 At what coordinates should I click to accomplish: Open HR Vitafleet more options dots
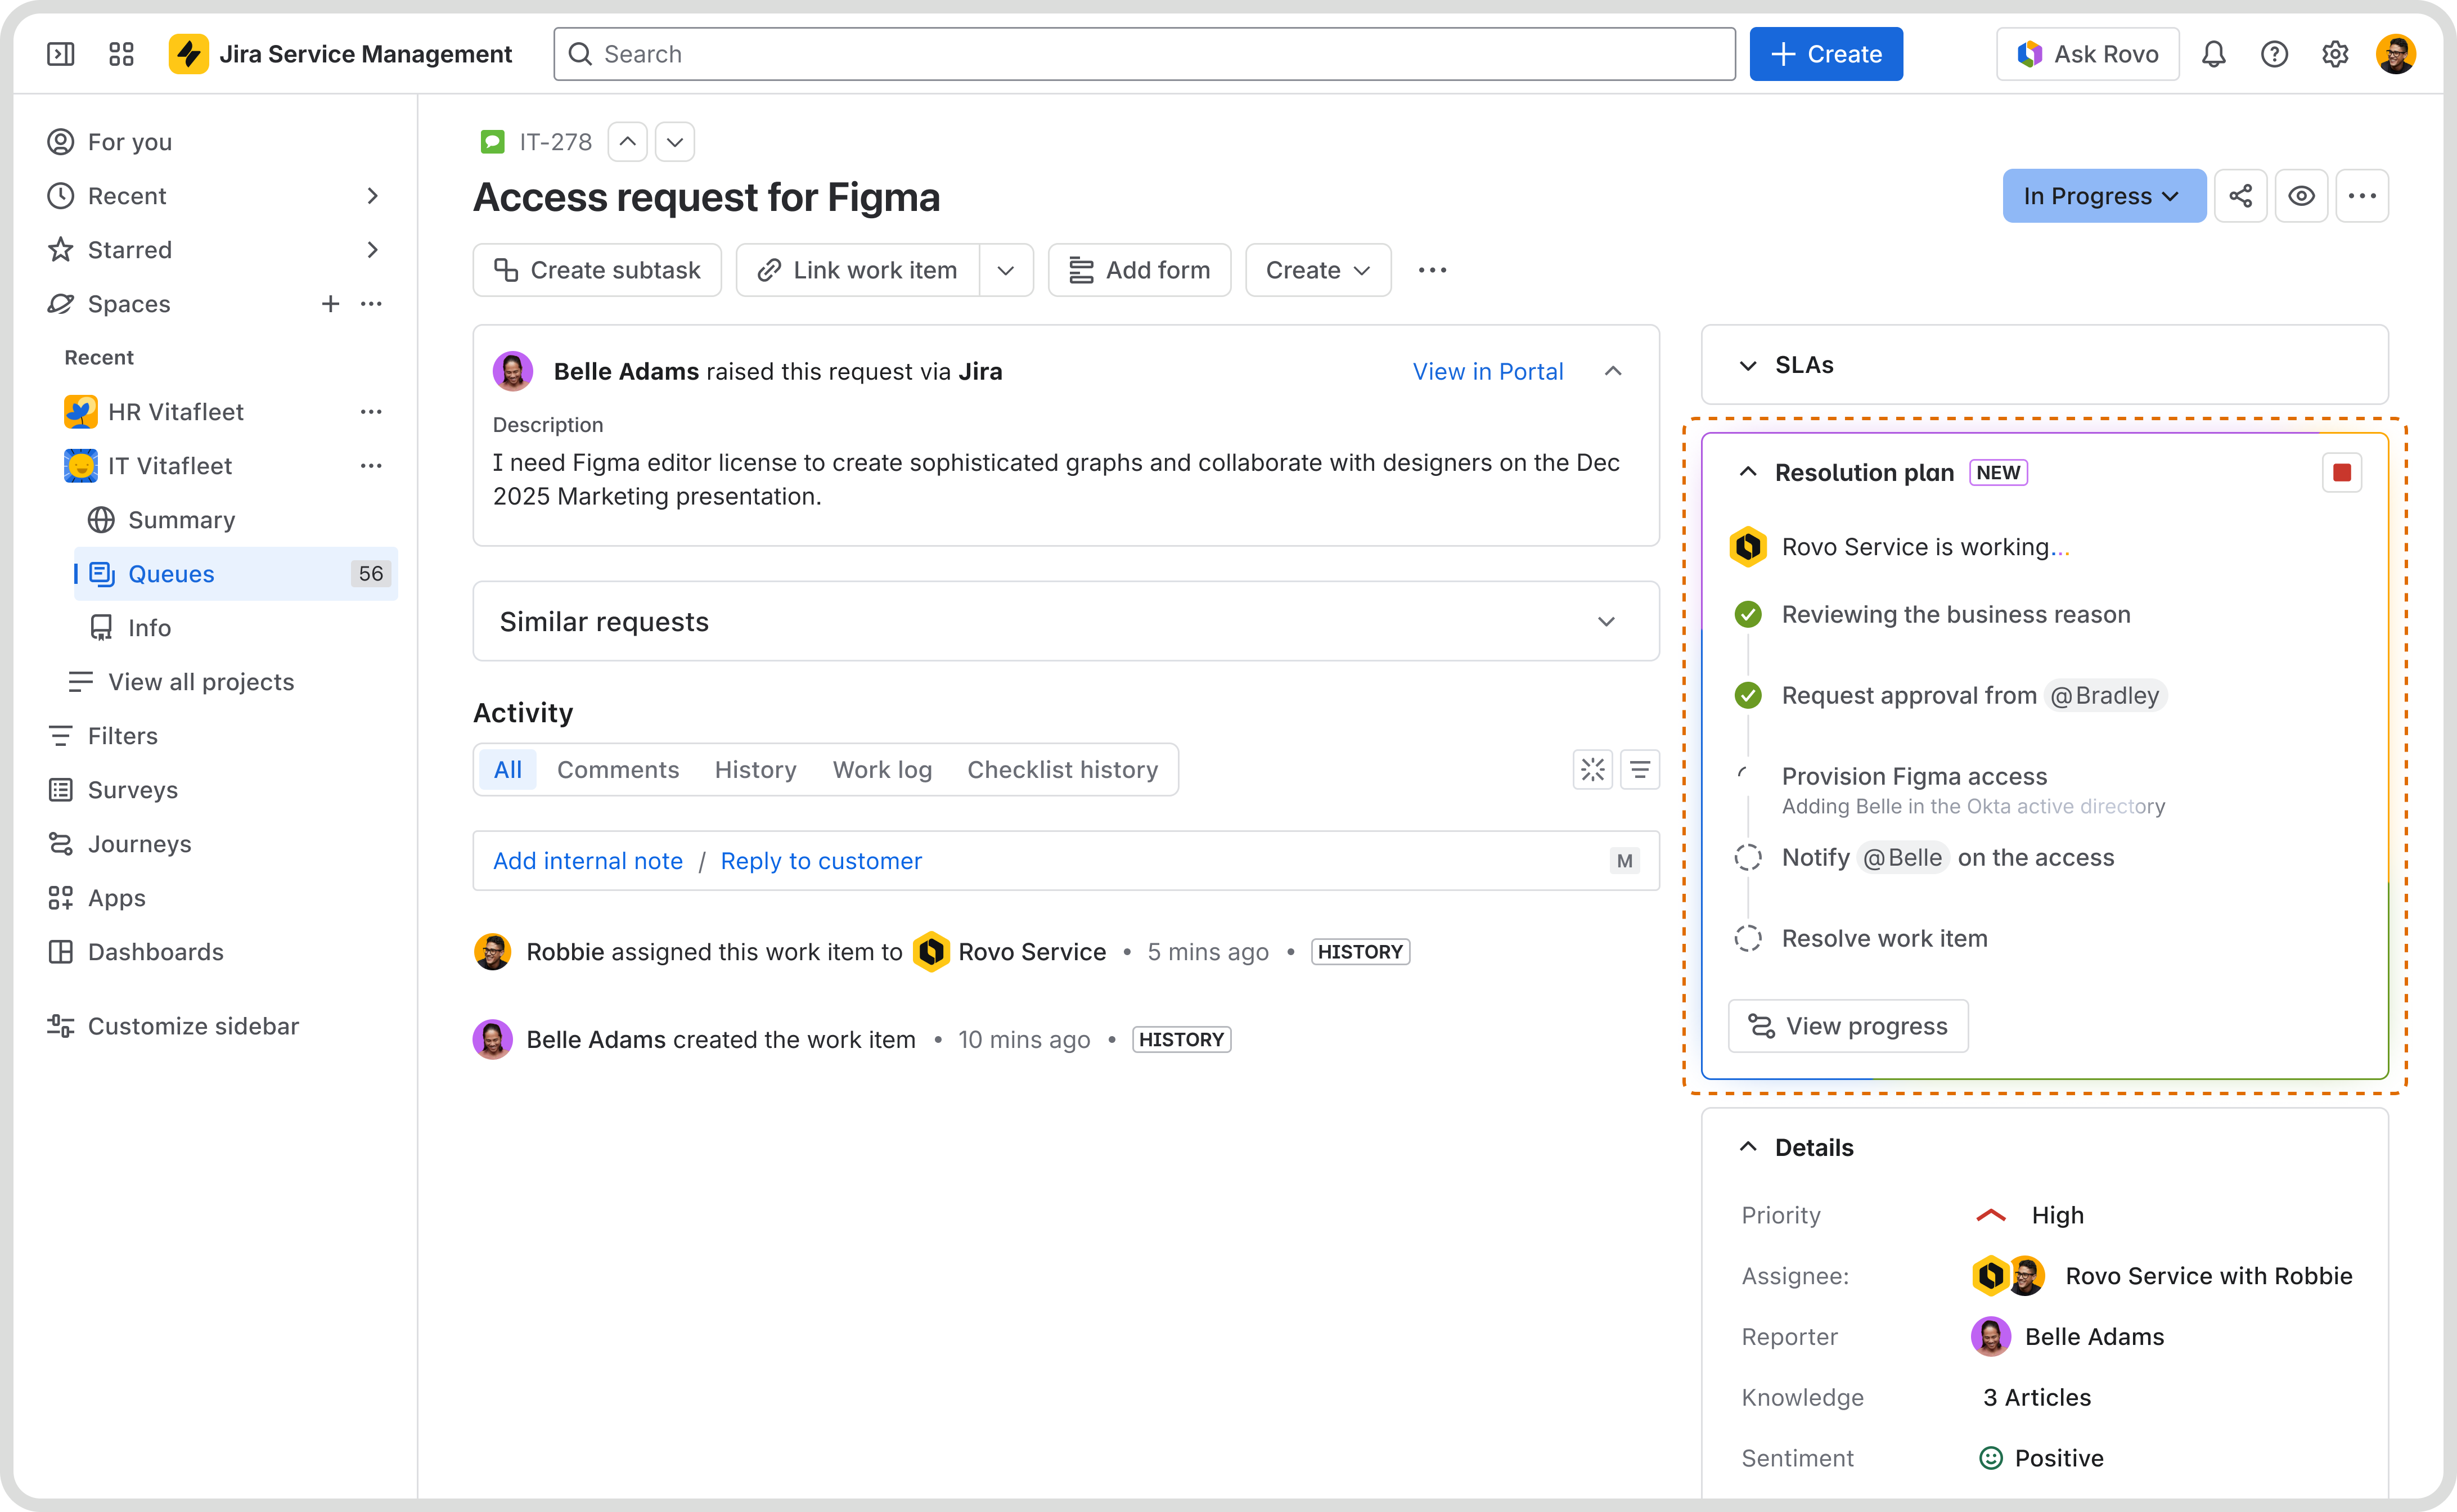coord(371,412)
